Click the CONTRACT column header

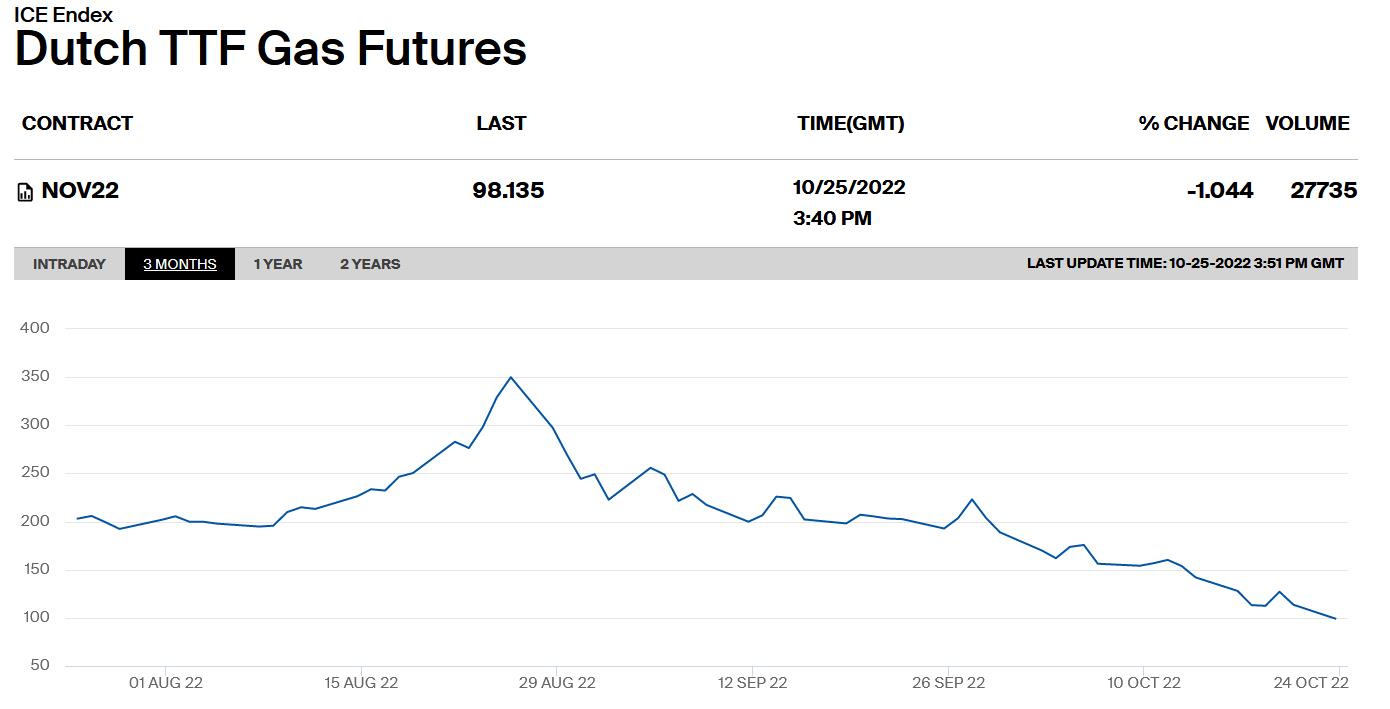pyautogui.click(x=77, y=123)
